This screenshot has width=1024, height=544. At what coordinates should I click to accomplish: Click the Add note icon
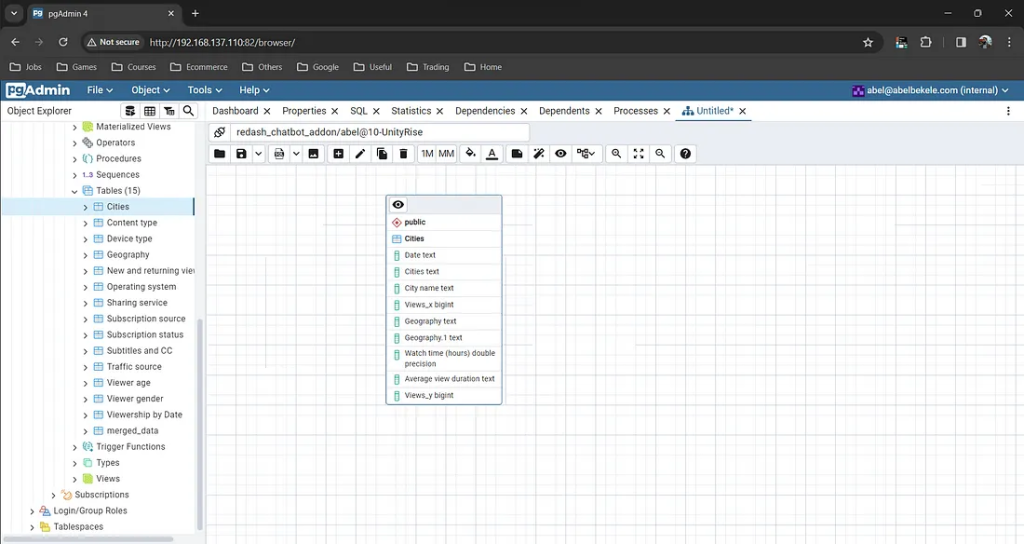pos(516,154)
